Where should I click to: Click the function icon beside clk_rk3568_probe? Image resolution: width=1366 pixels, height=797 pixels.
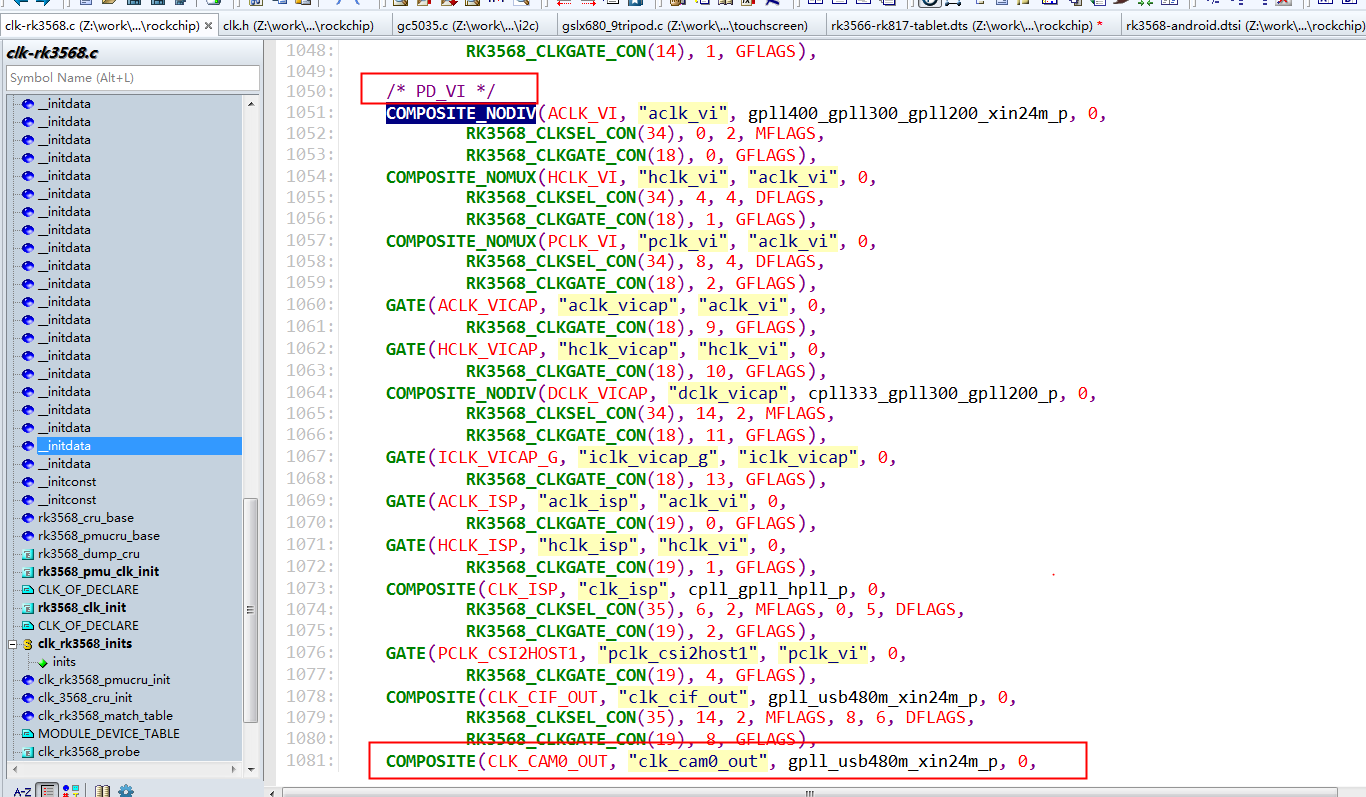[x=28, y=752]
